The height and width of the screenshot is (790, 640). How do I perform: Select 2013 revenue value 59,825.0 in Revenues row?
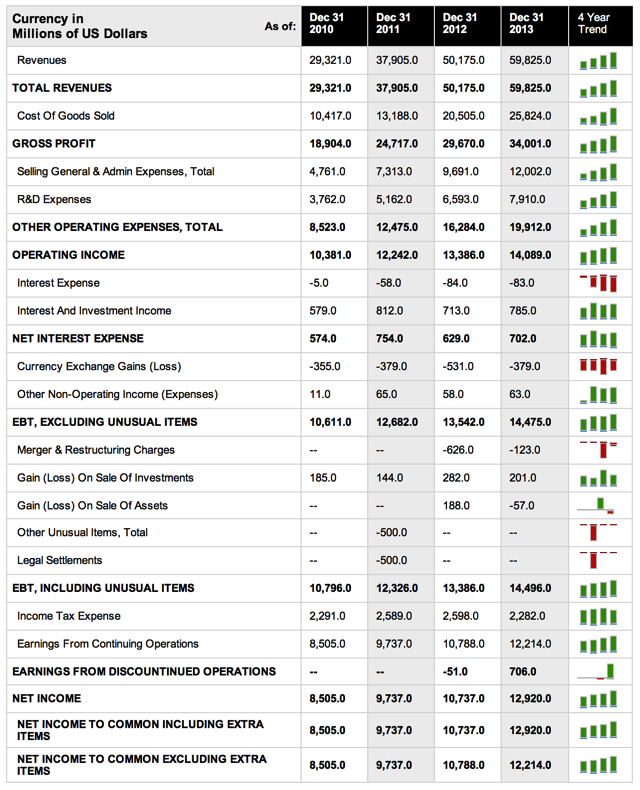(x=530, y=60)
